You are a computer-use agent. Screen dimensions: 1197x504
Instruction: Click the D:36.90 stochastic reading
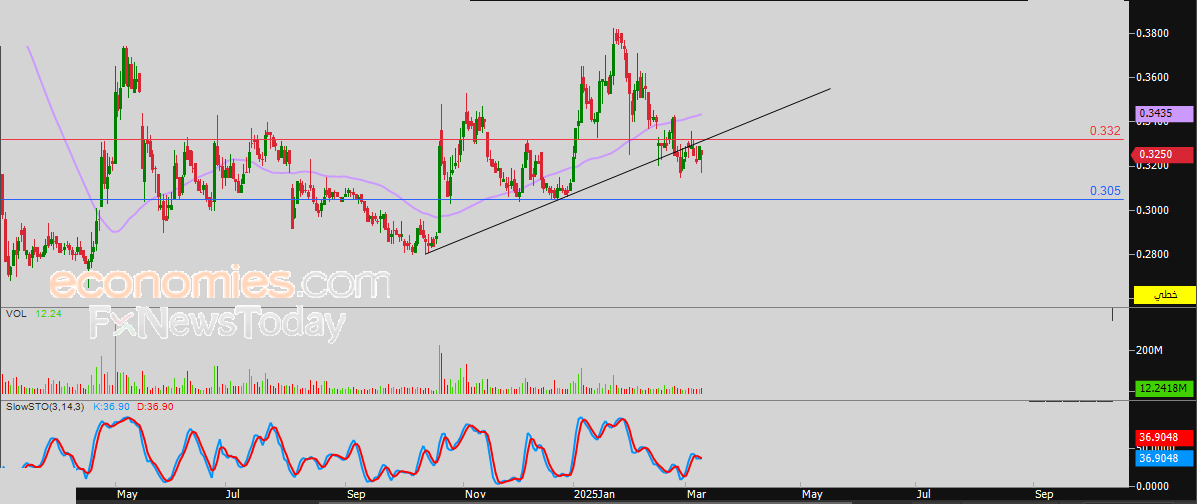[x=155, y=407]
